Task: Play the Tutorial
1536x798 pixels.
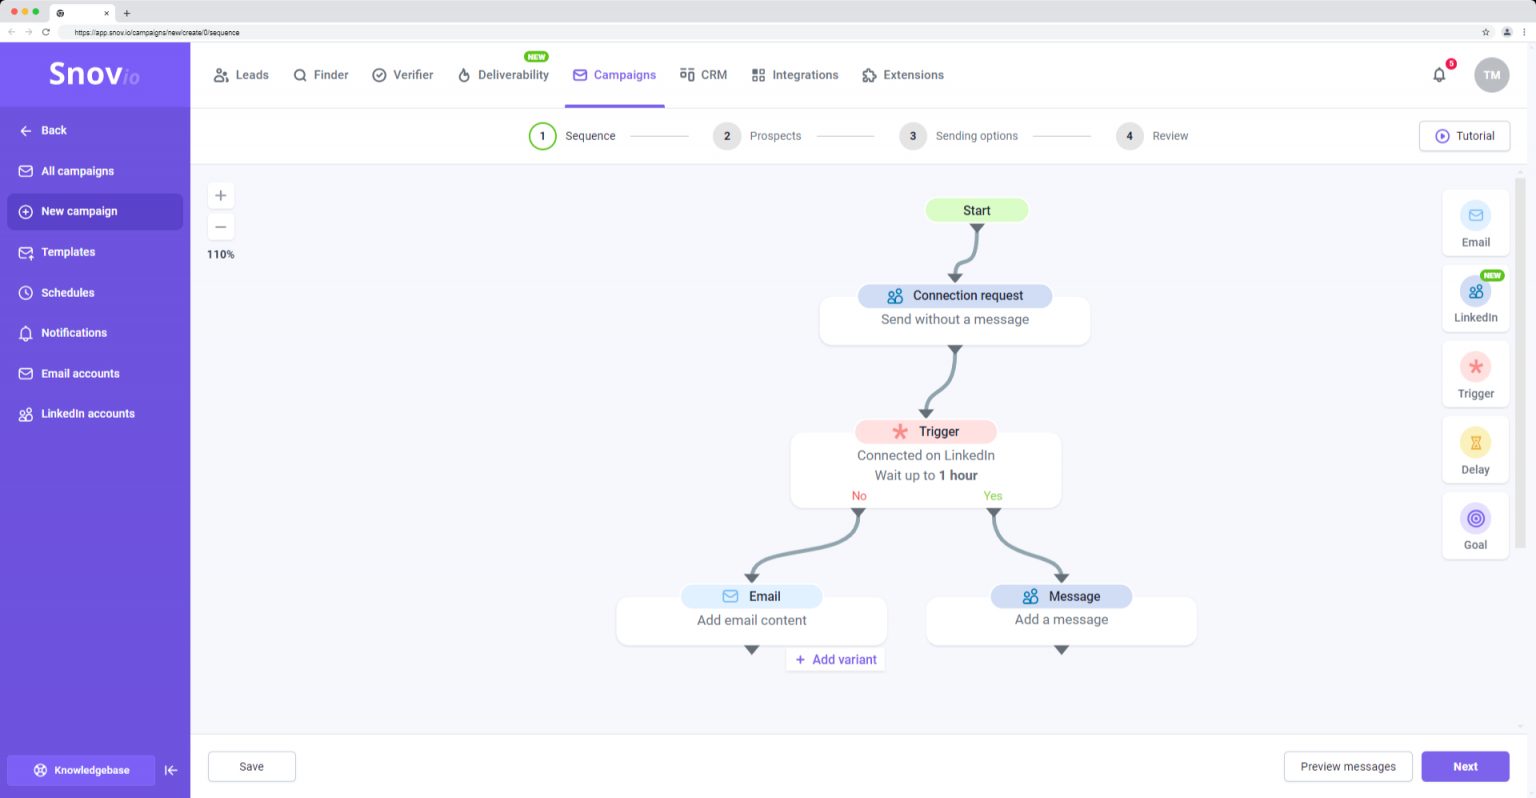Action: [x=1465, y=136]
